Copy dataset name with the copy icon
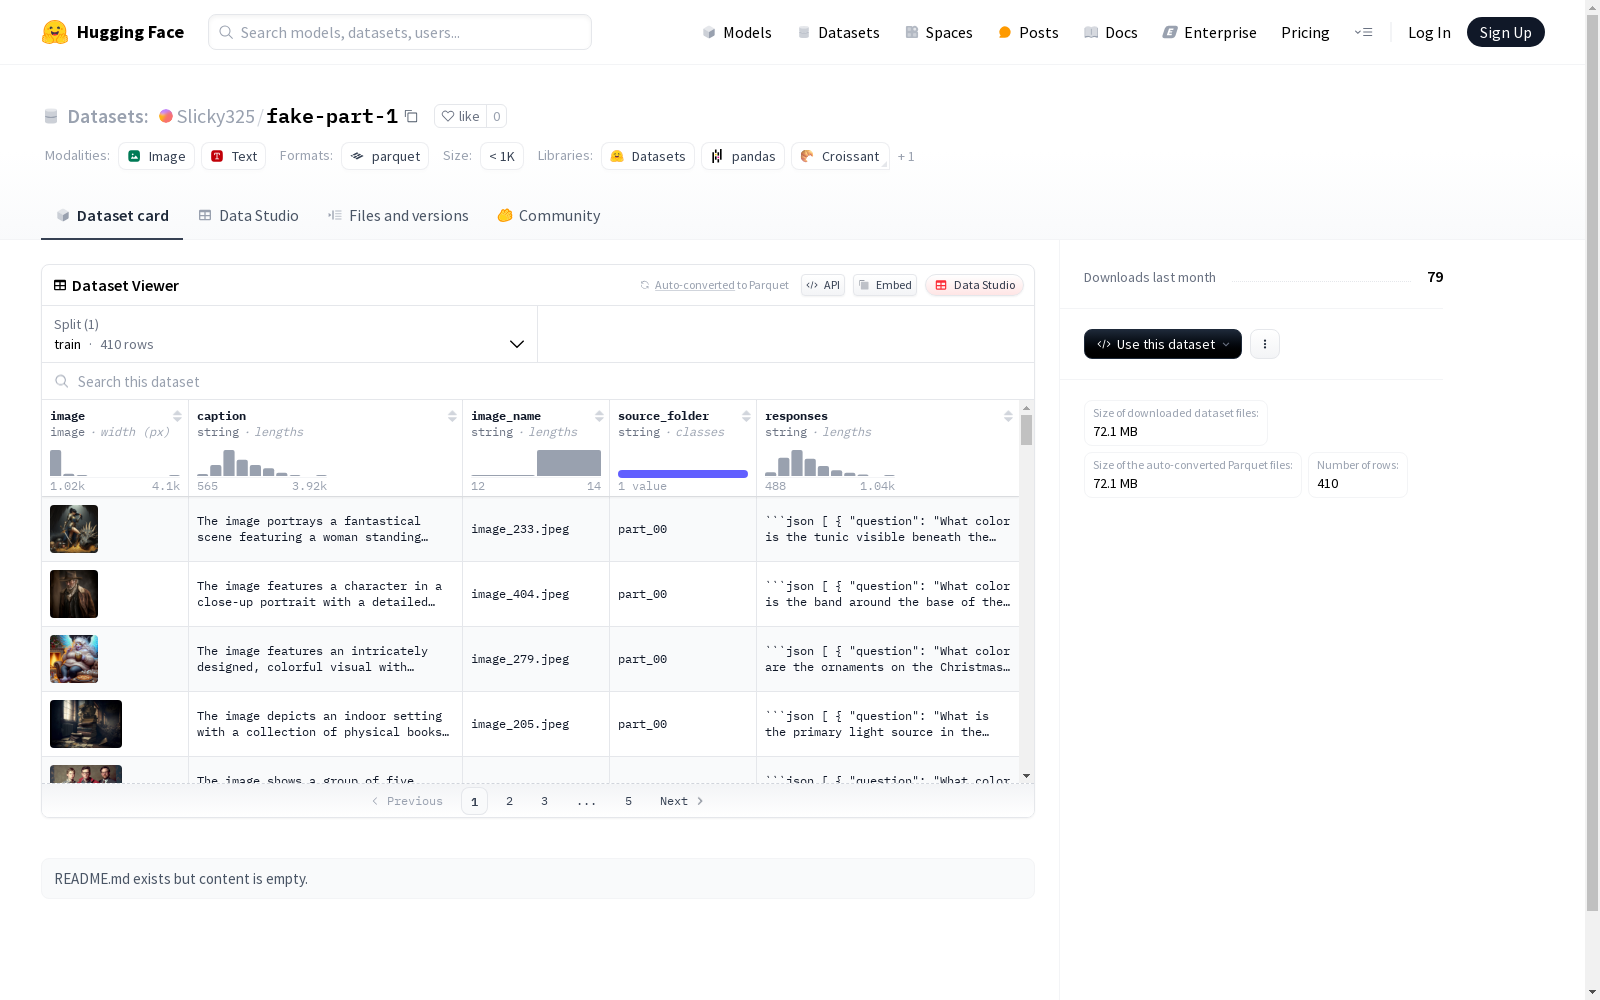Viewport: 1600px width, 1000px height. 411,116
